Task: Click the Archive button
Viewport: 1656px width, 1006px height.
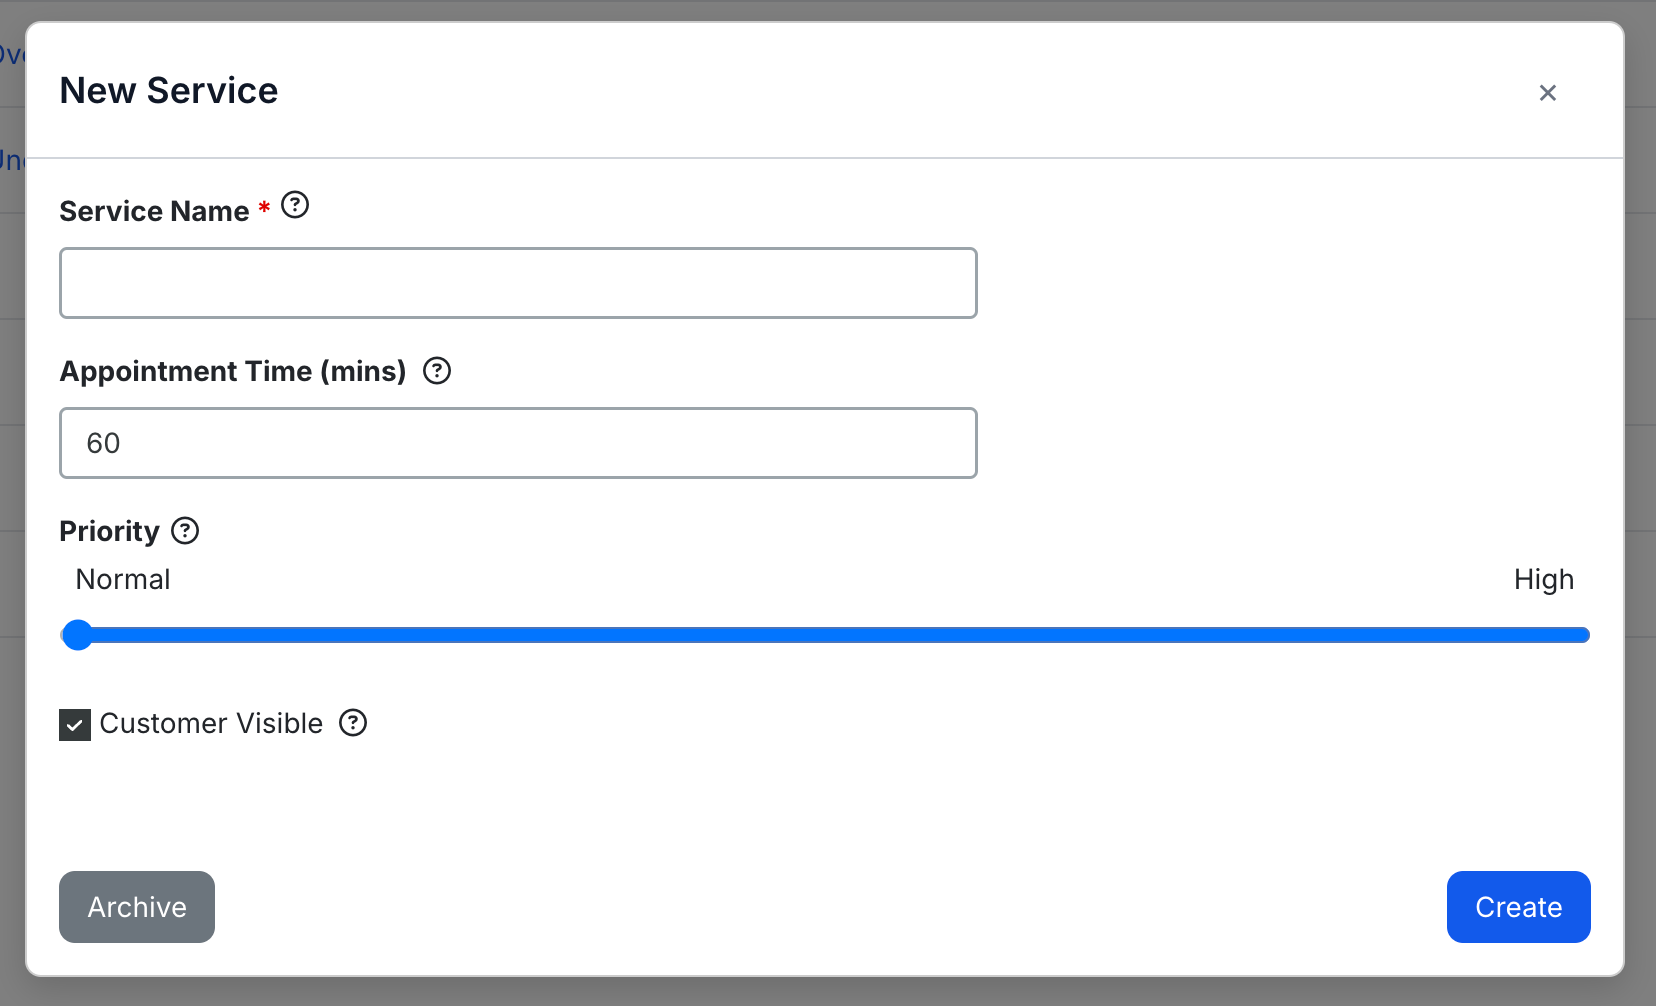Action: click(137, 907)
